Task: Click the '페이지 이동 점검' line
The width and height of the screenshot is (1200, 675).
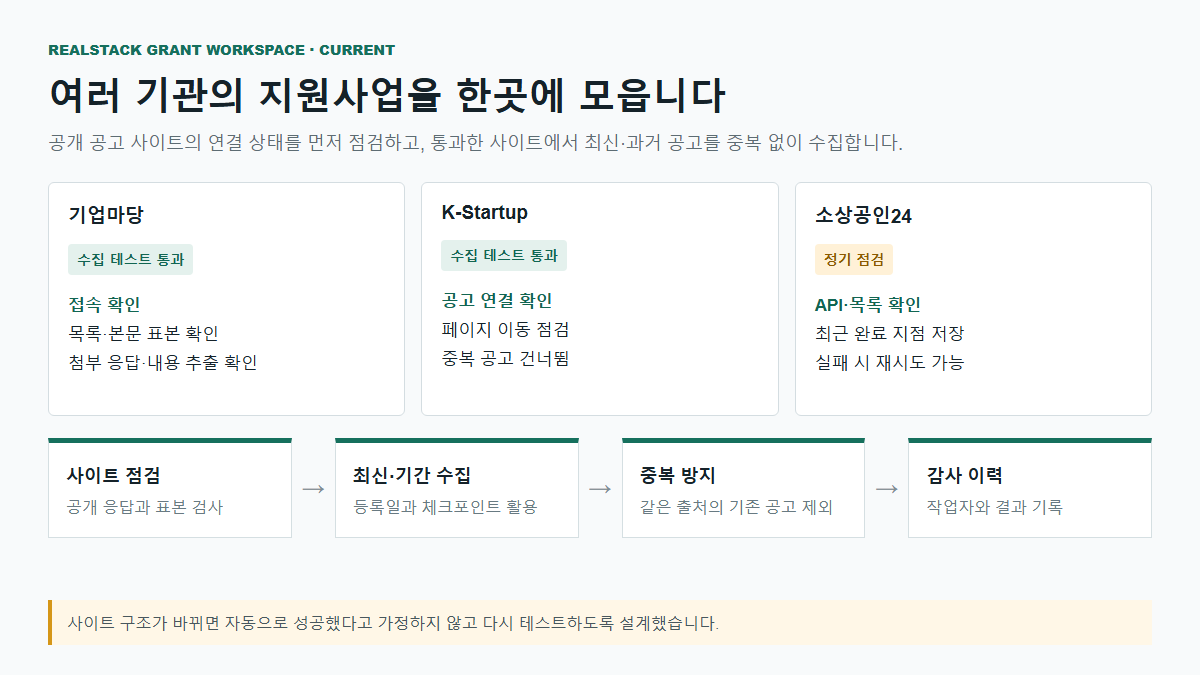Action: (x=505, y=329)
